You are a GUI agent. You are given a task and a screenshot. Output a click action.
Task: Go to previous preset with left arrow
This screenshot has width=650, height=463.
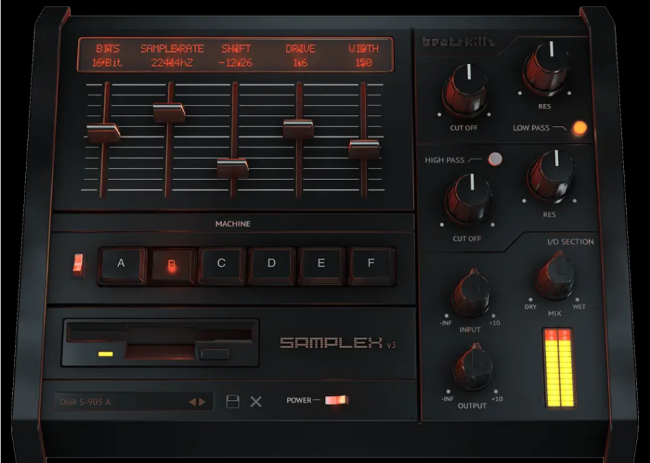click(192, 402)
